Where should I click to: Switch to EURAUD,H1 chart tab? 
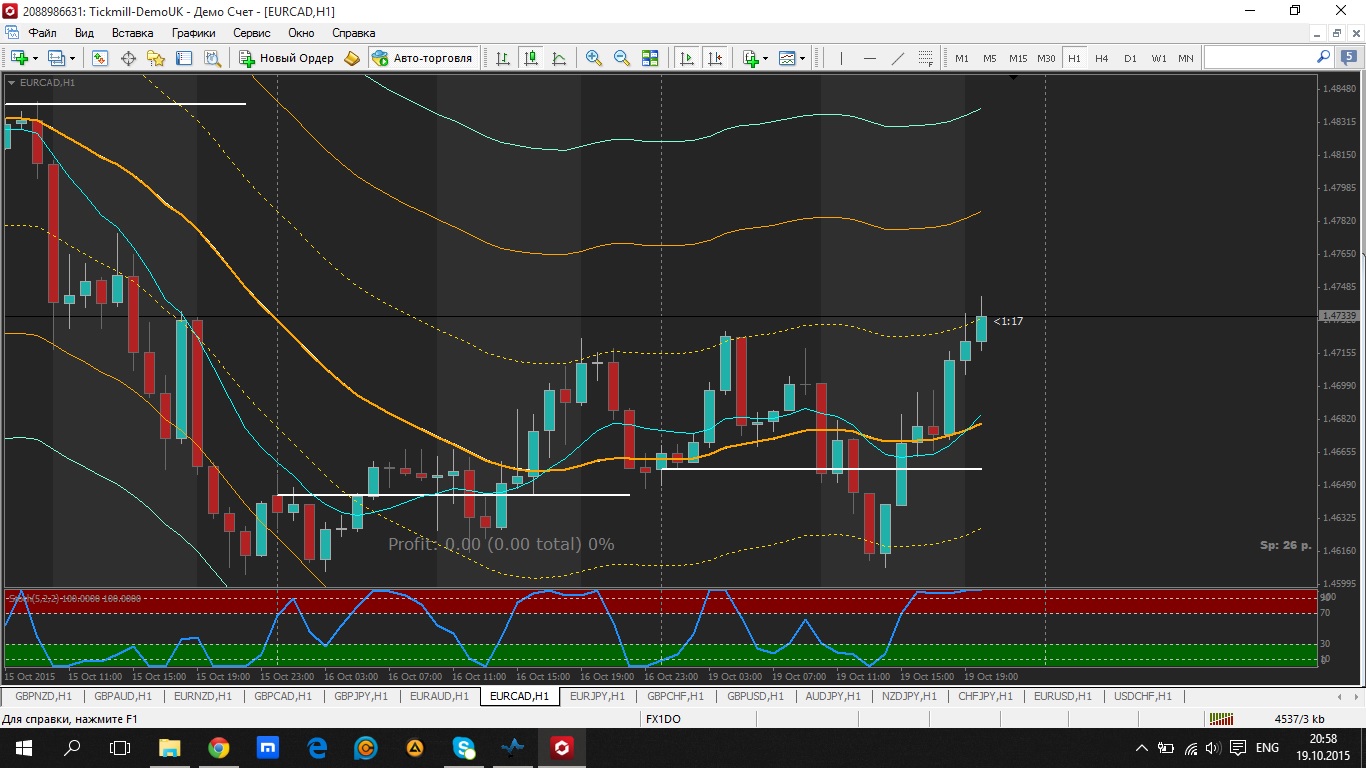click(440, 696)
